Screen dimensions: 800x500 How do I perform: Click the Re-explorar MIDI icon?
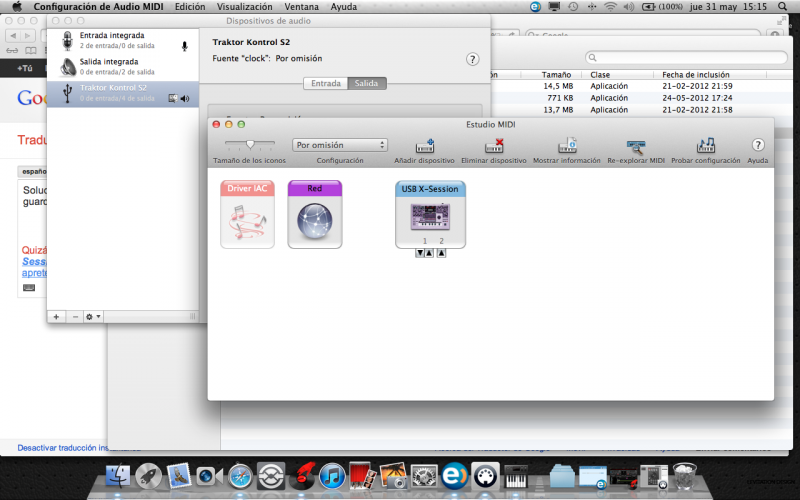click(x=636, y=146)
